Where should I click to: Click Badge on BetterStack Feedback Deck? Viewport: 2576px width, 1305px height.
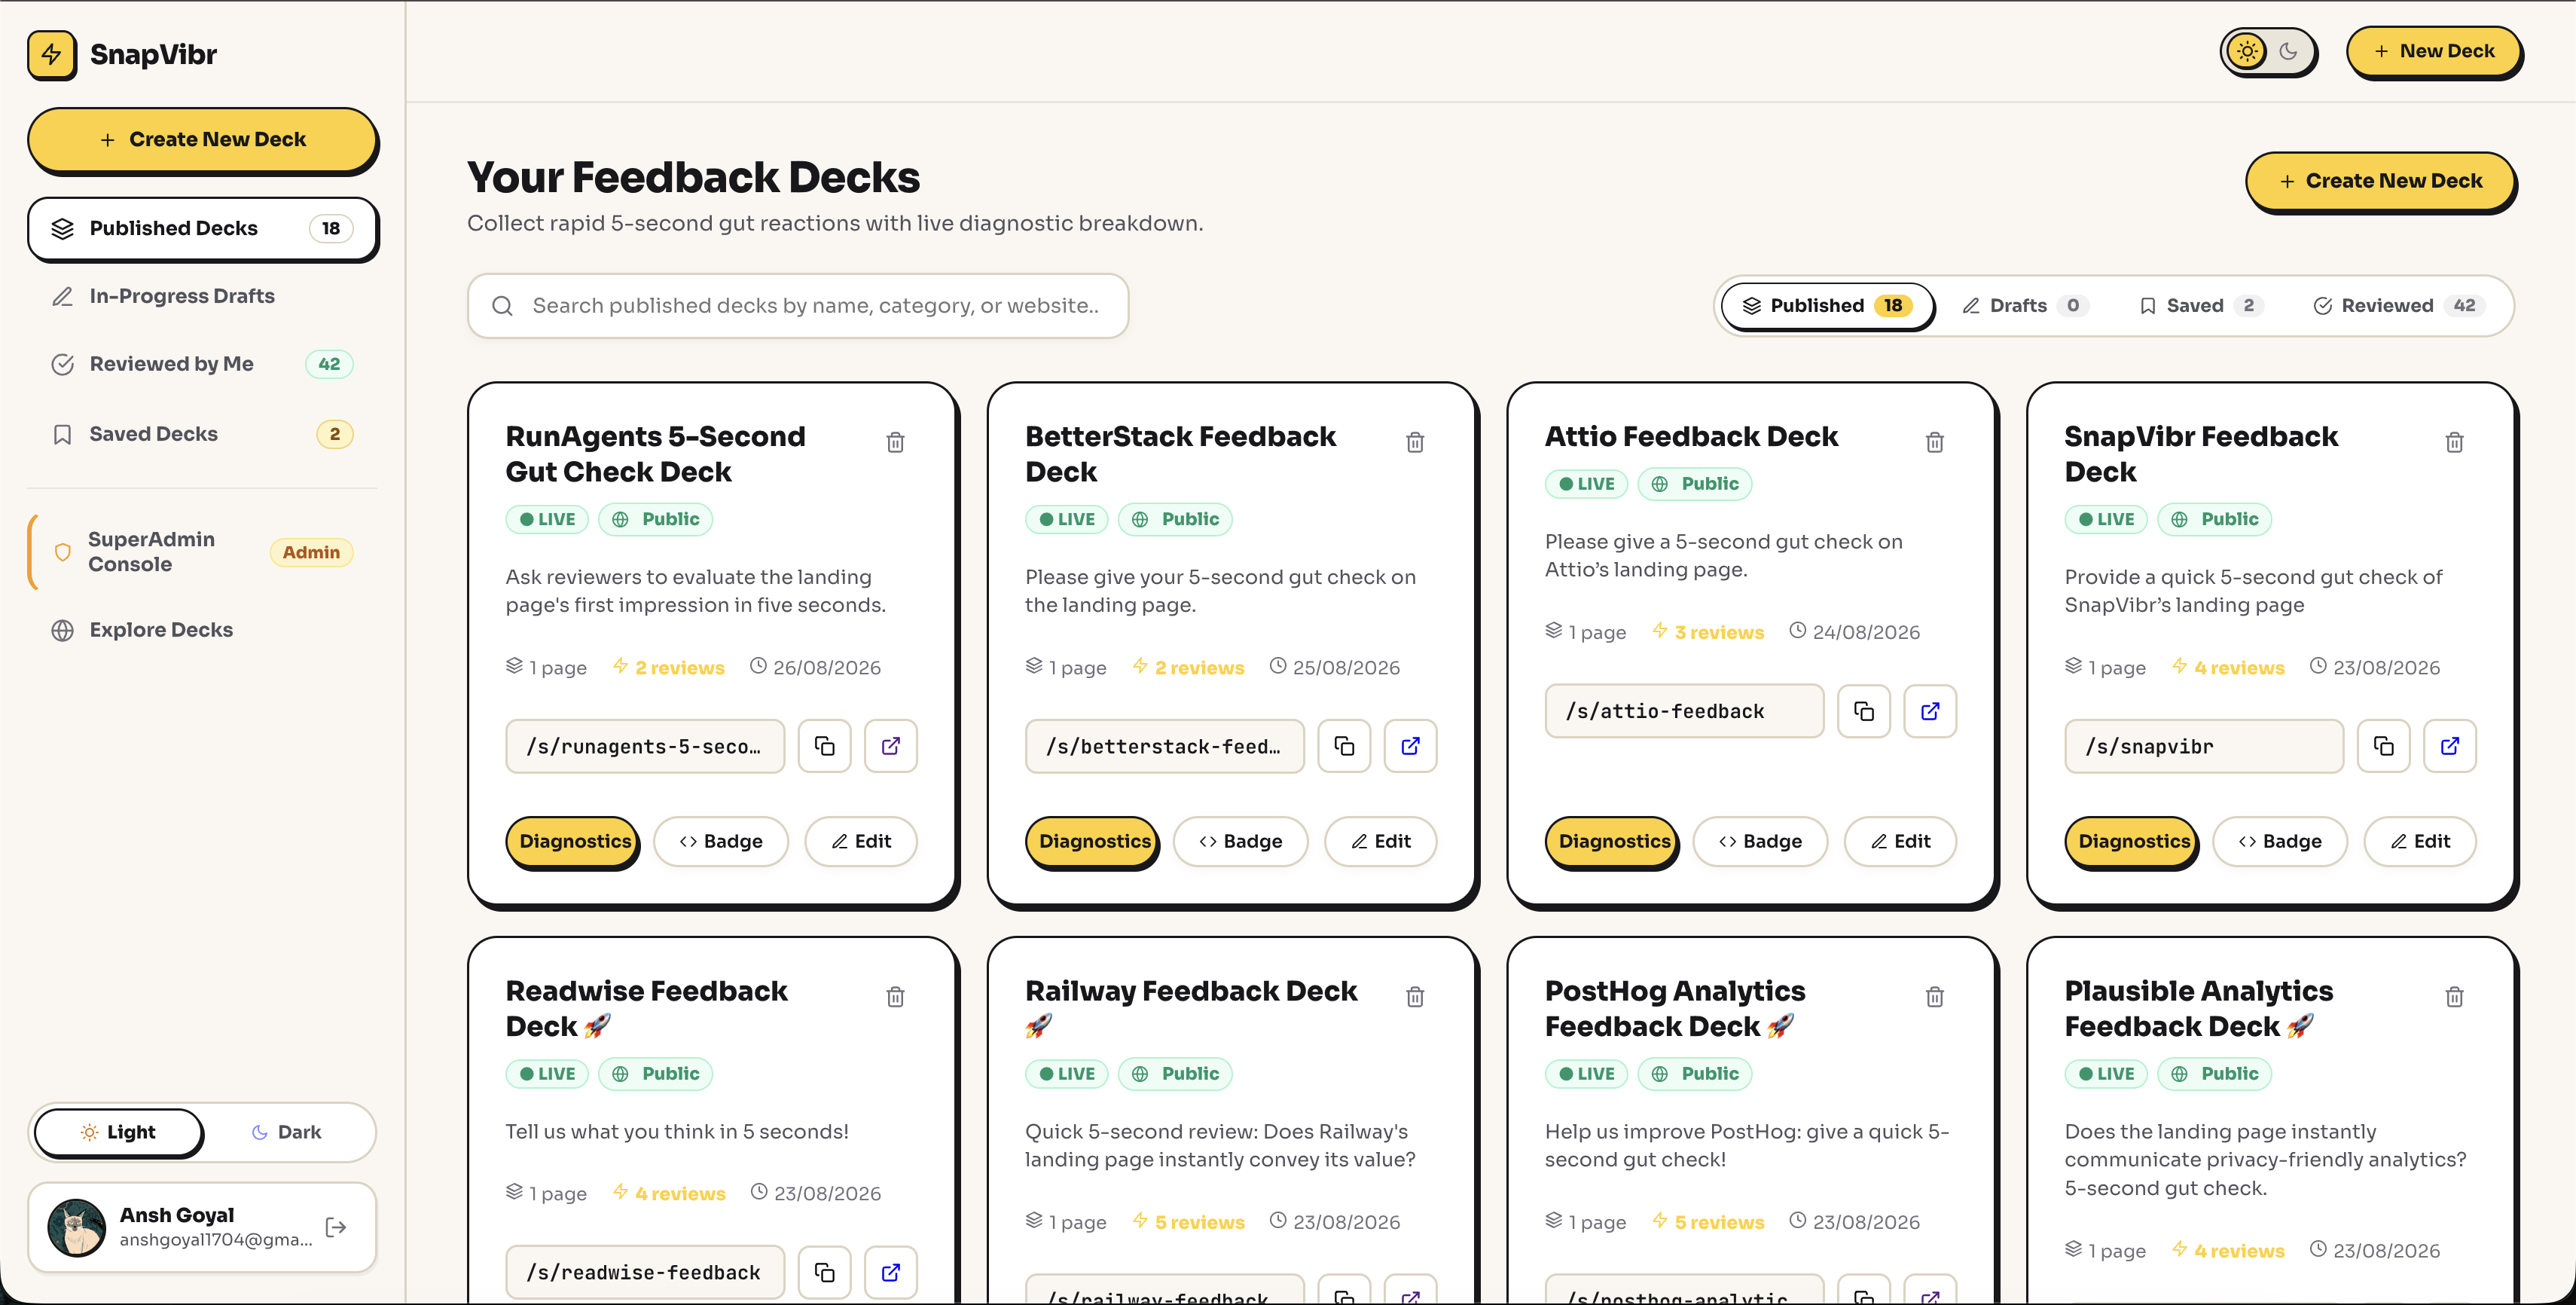coord(1240,842)
